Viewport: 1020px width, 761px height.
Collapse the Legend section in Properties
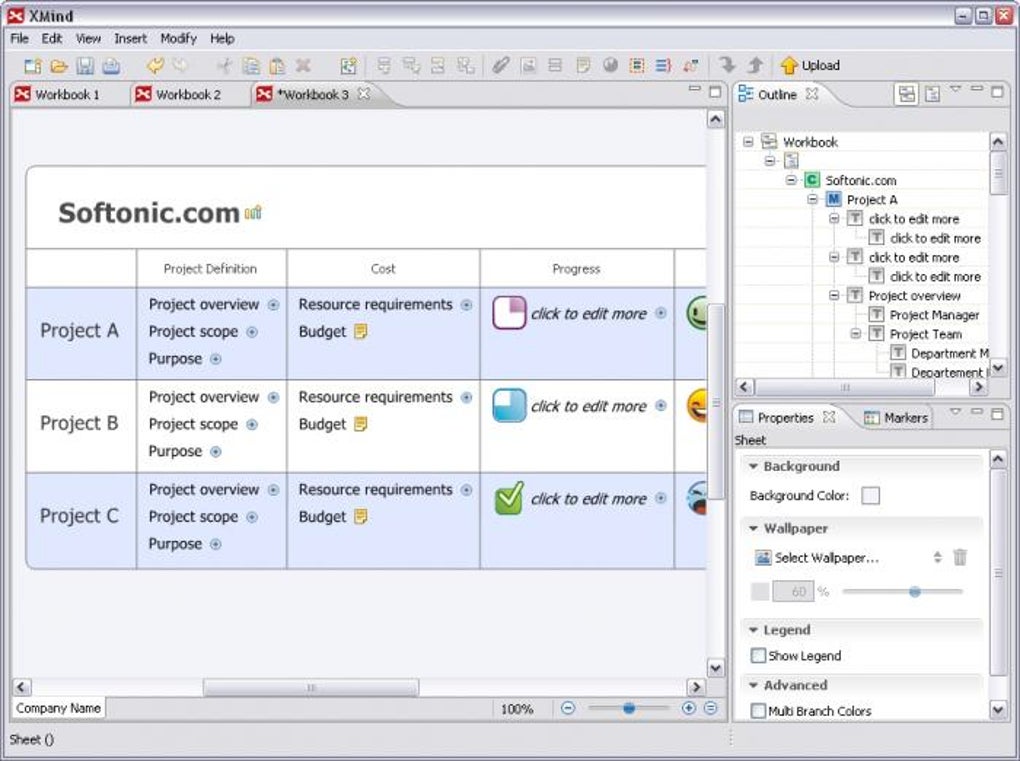tap(753, 630)
